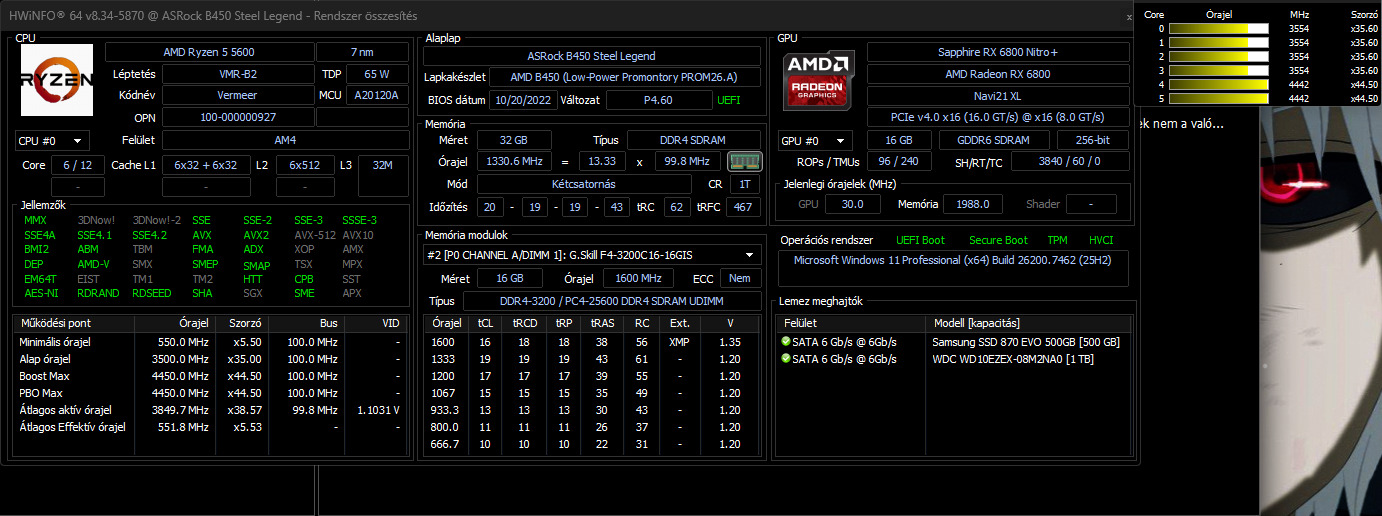
Task: Click the A20120A microcode value
Action: pyautogui.click(x=377, y=95)
